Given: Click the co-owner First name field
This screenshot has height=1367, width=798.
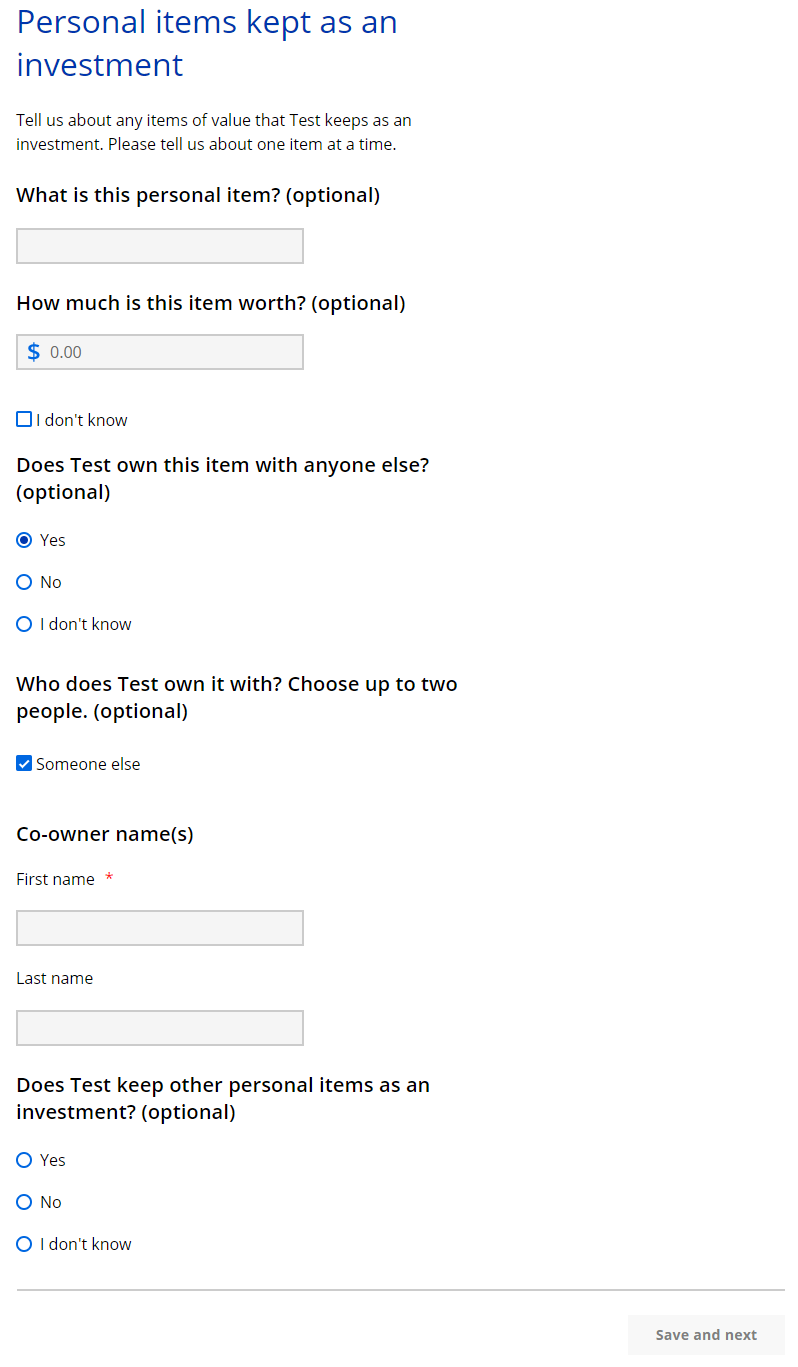Looking at the screenshot, I should click(160, 928).
